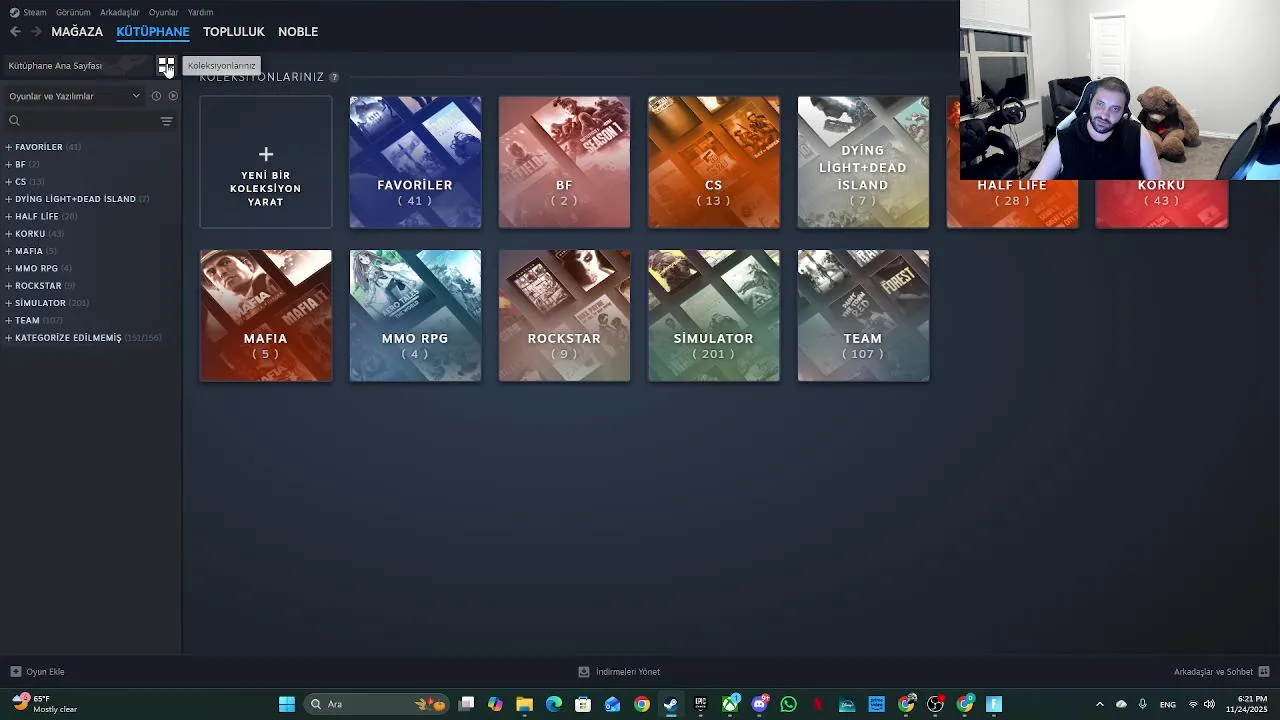This screenshot has width=1280, height=720.
Task: Open the TEAM collection tile
Action: pos(863,316)
